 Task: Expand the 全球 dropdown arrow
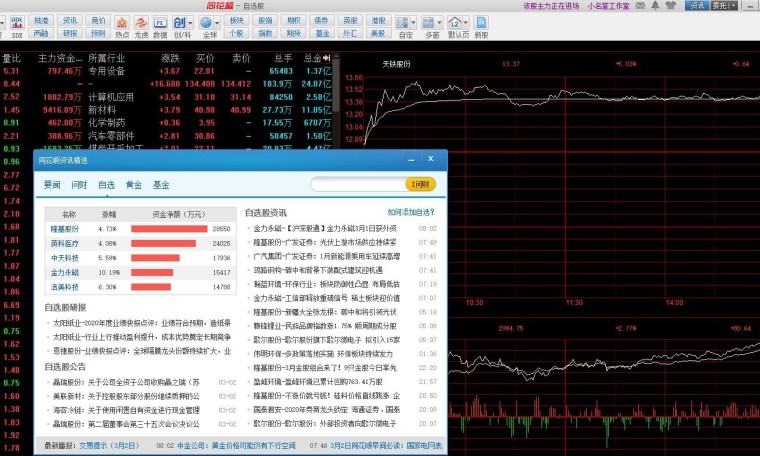point(217,23)
